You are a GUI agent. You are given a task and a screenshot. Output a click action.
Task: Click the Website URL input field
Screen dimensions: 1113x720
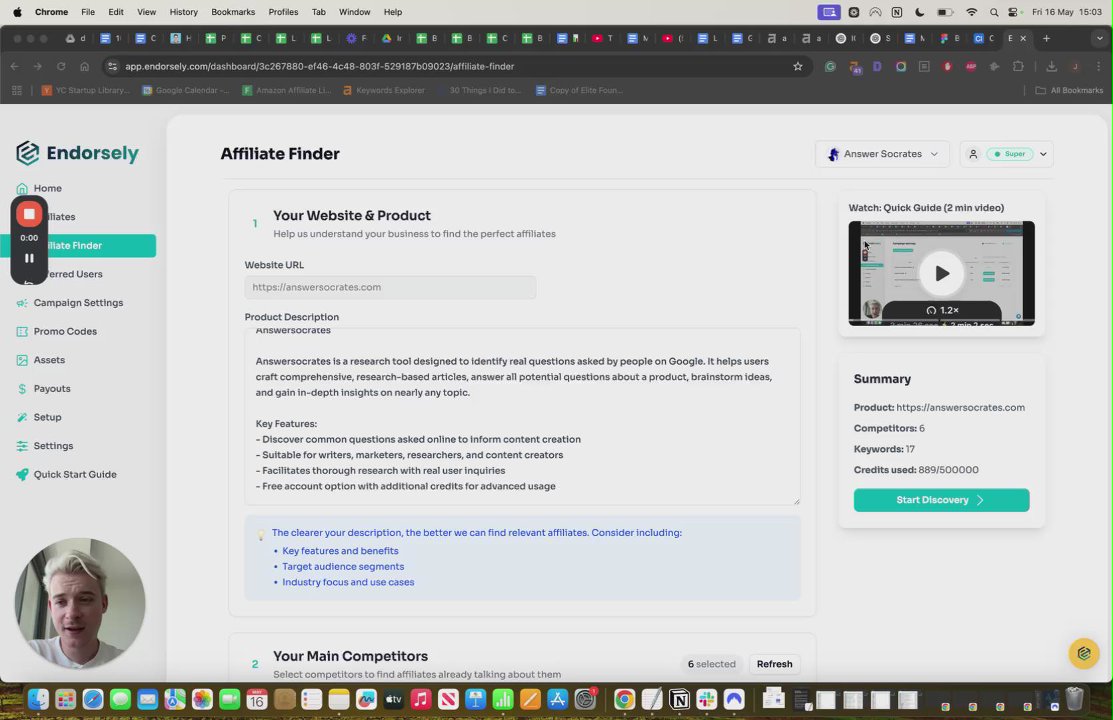tap(390, 287)
